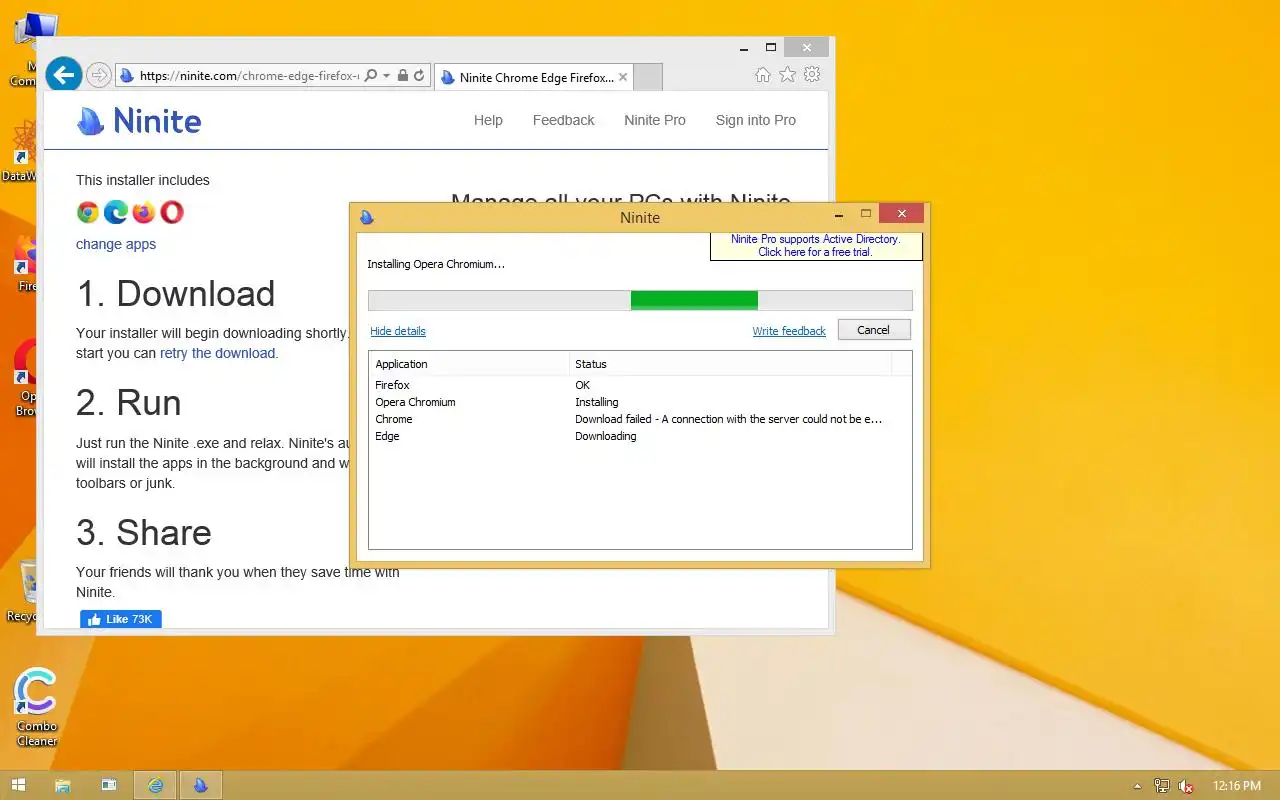Click the Ninite taskbar icon

tap(200, 785)
